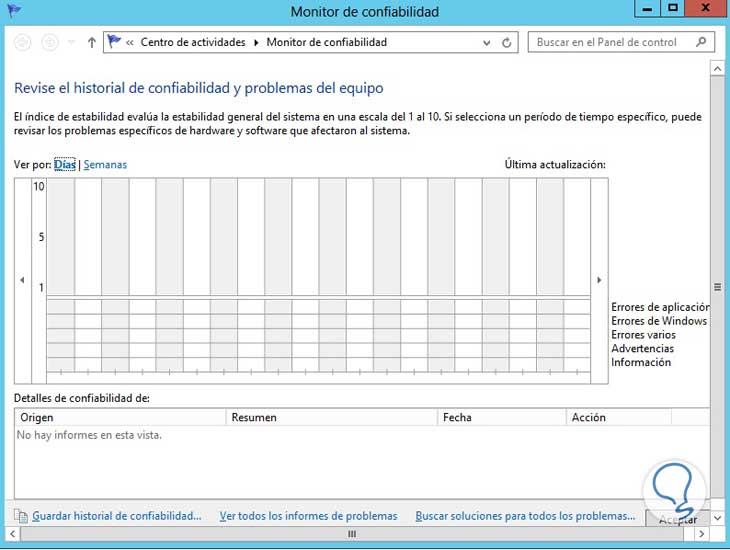Image resolution: width=730 pixels, height=550 pixels.
Task: Switch view to Días
Action: tap(65, 164)
